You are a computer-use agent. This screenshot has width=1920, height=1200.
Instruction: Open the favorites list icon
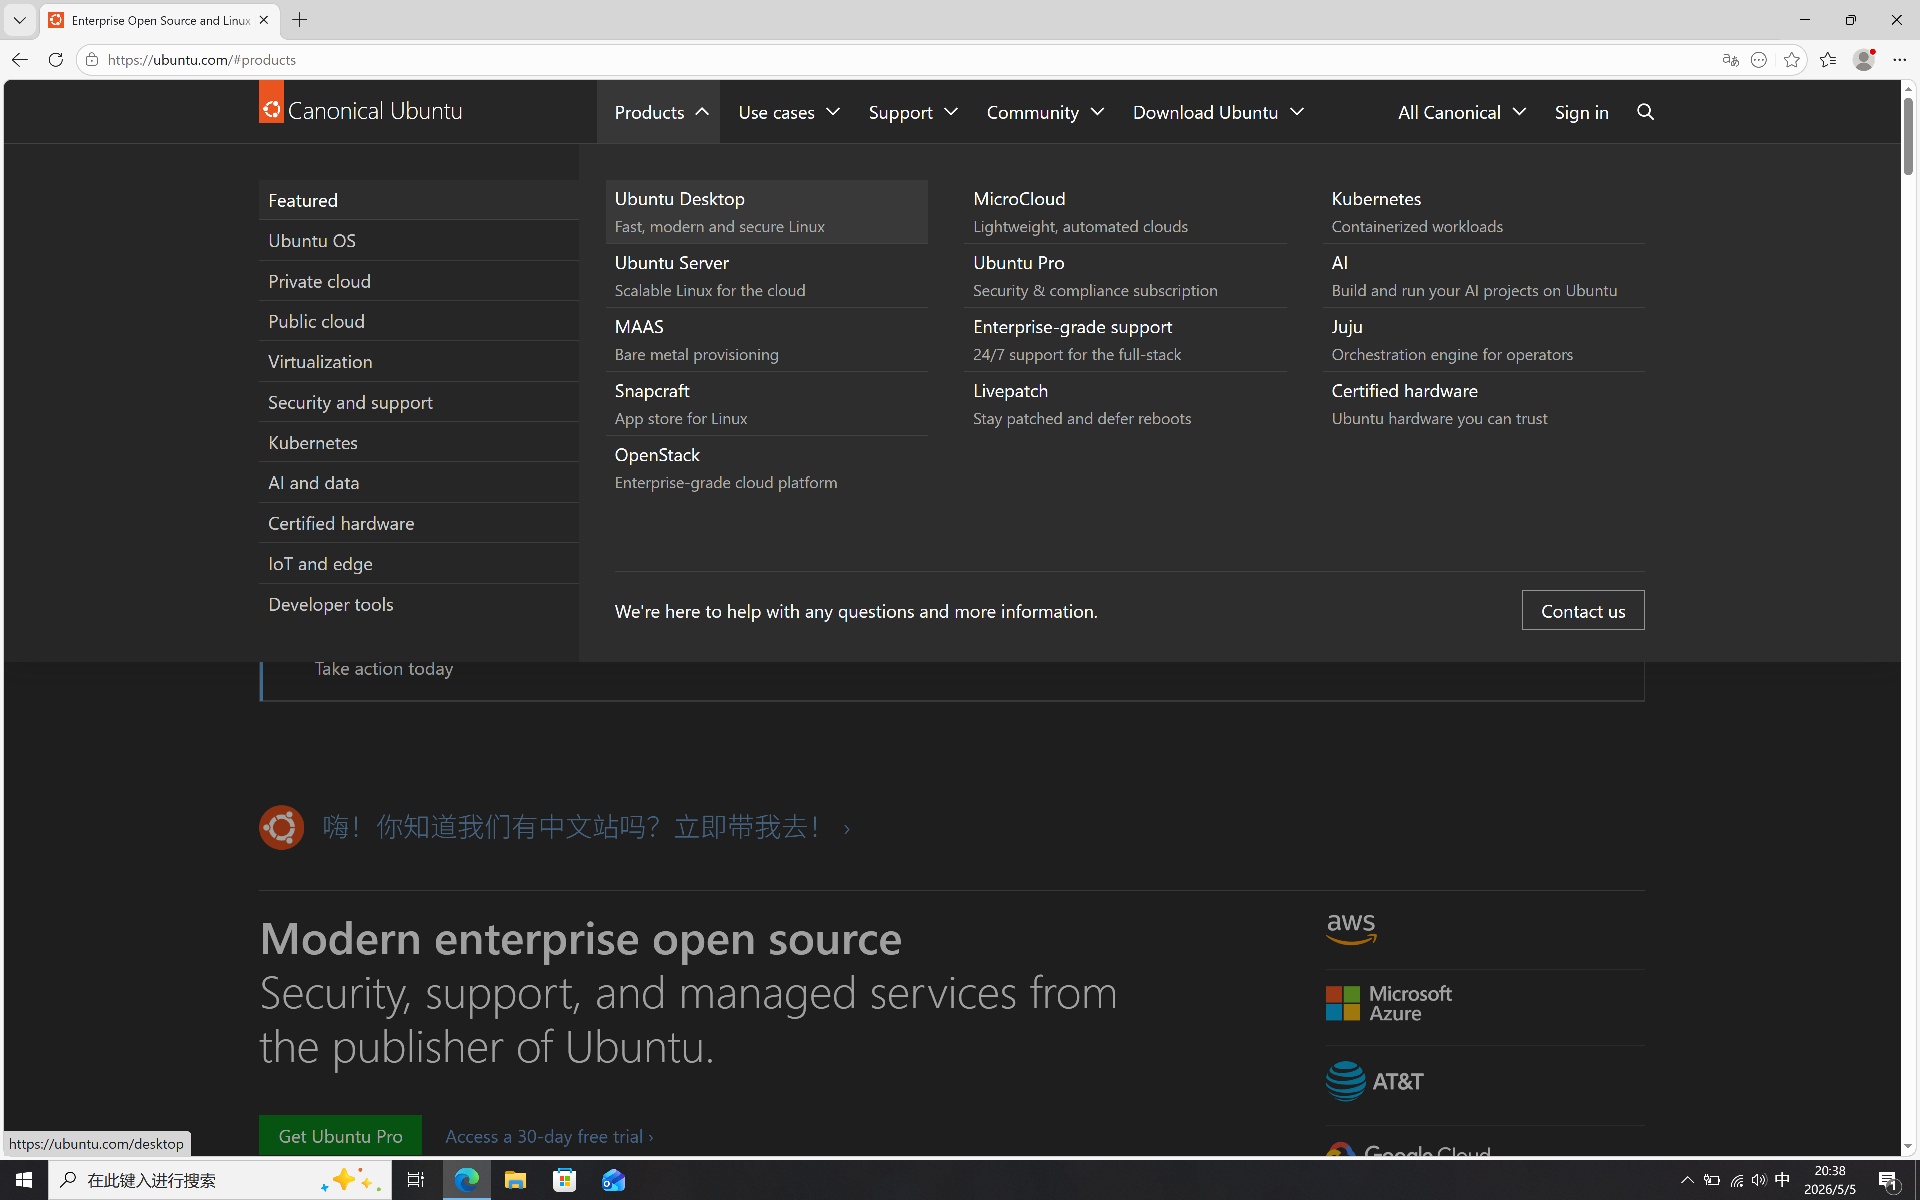coord(1828,60)
